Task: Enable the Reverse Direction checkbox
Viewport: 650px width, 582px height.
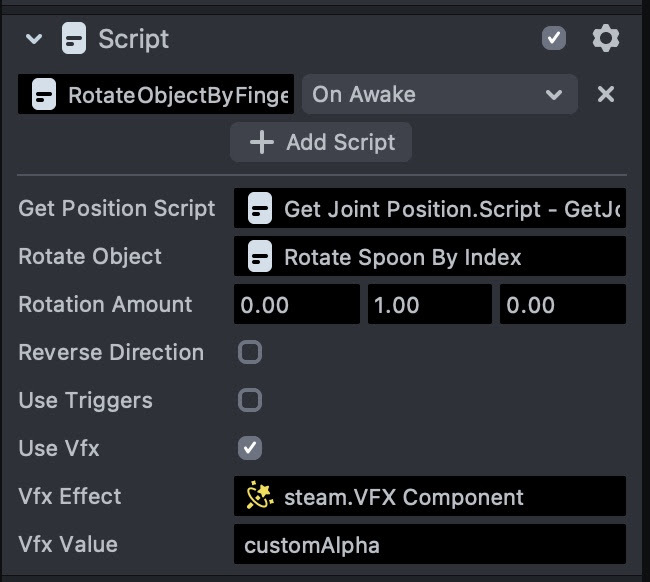Action: 249,352
